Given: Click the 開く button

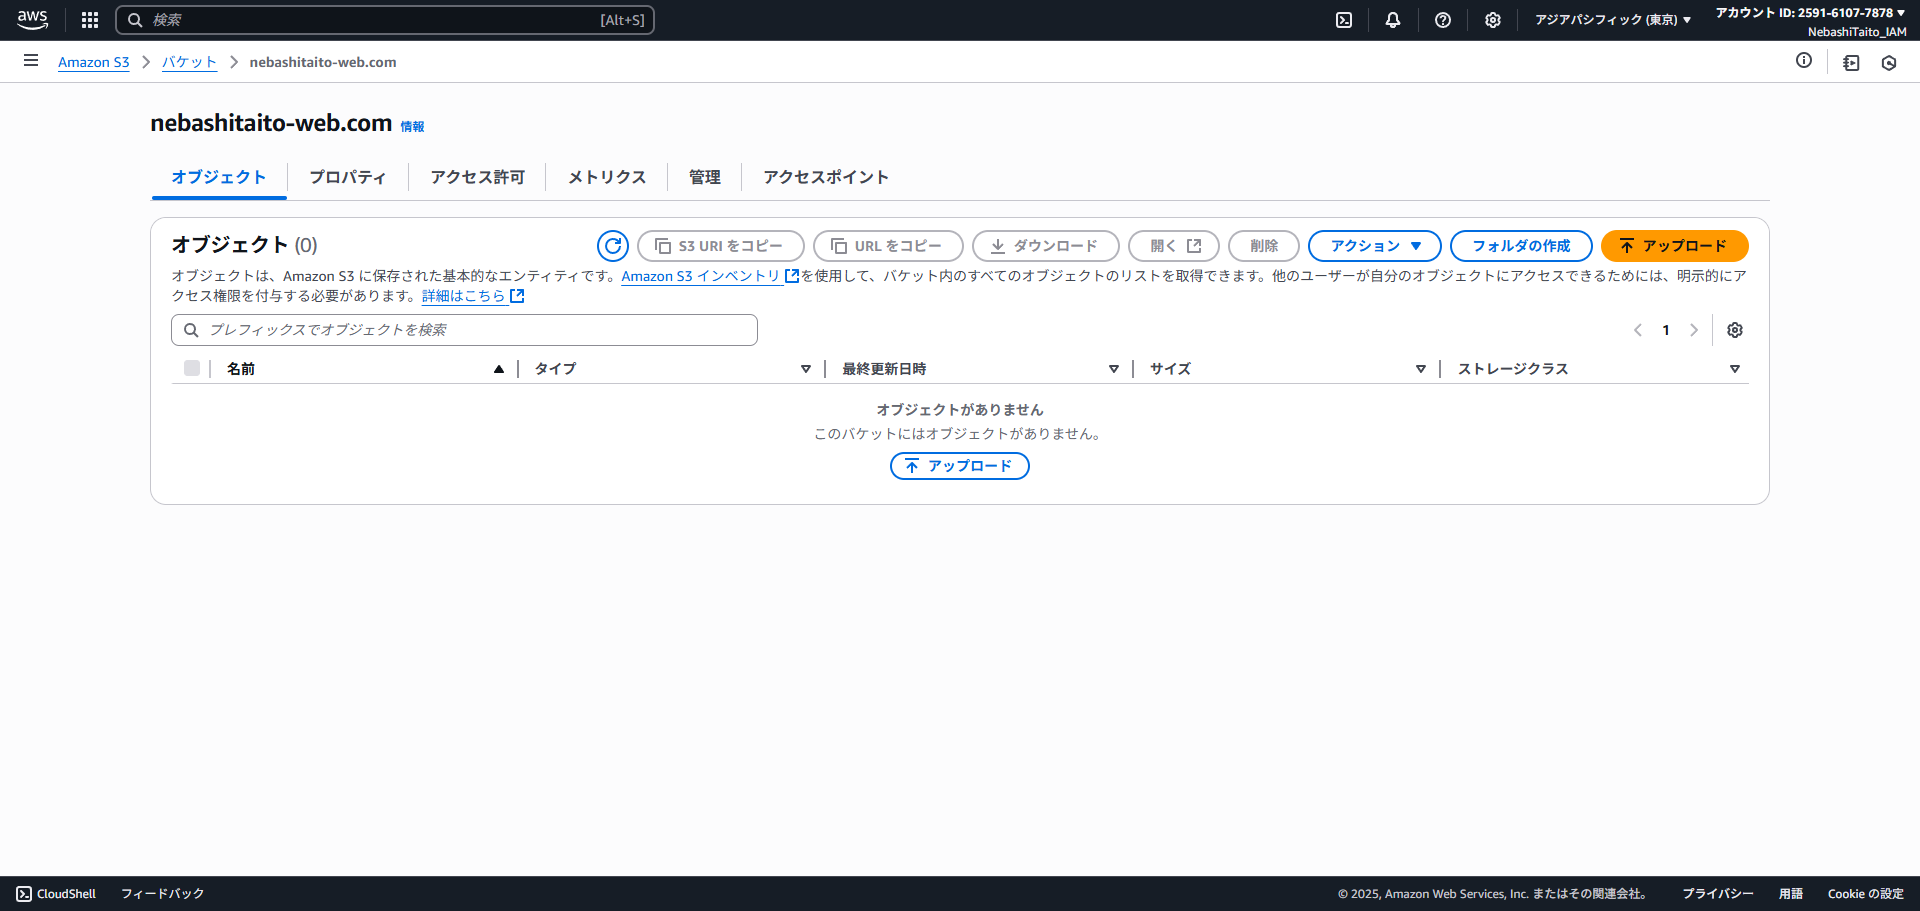Looking at the screenshot, I should tap(1174, 246).
